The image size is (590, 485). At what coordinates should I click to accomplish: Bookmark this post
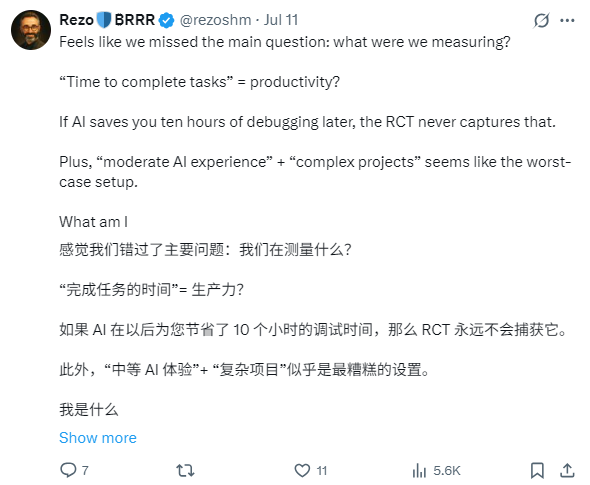(537, 470)
